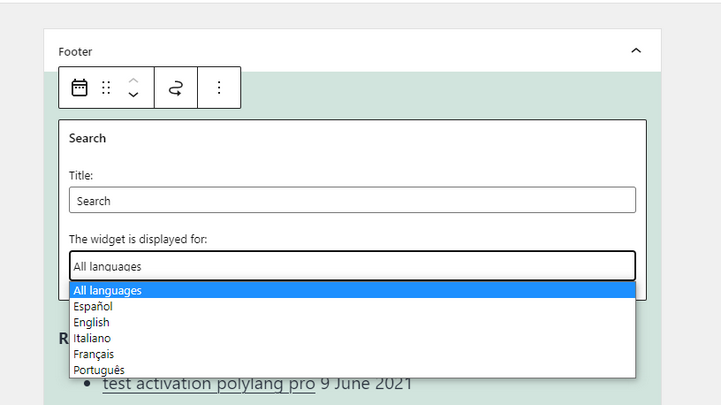721x405 pixels.
Task: Open the widget language dropdown
Action: (x=352, y=266)
